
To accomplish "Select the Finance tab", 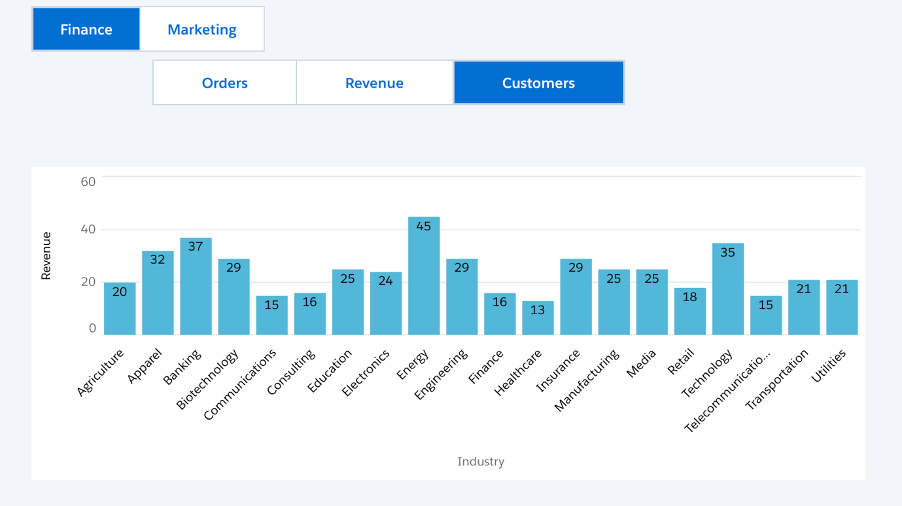I will (86, 29).
